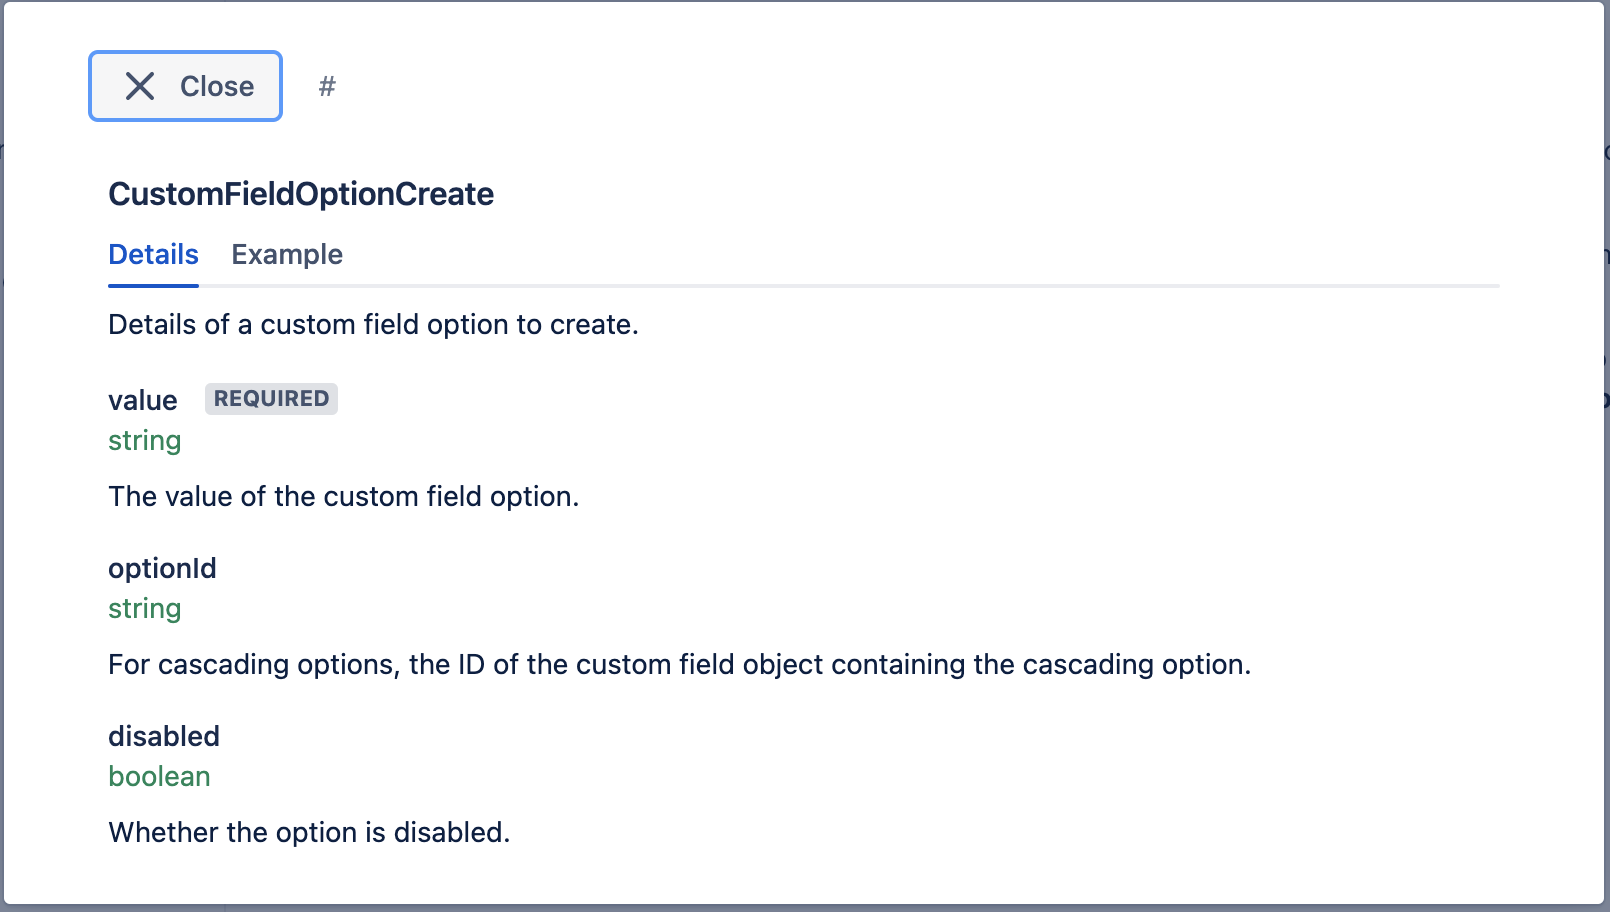Open the string type link under value

pos(144,440)
